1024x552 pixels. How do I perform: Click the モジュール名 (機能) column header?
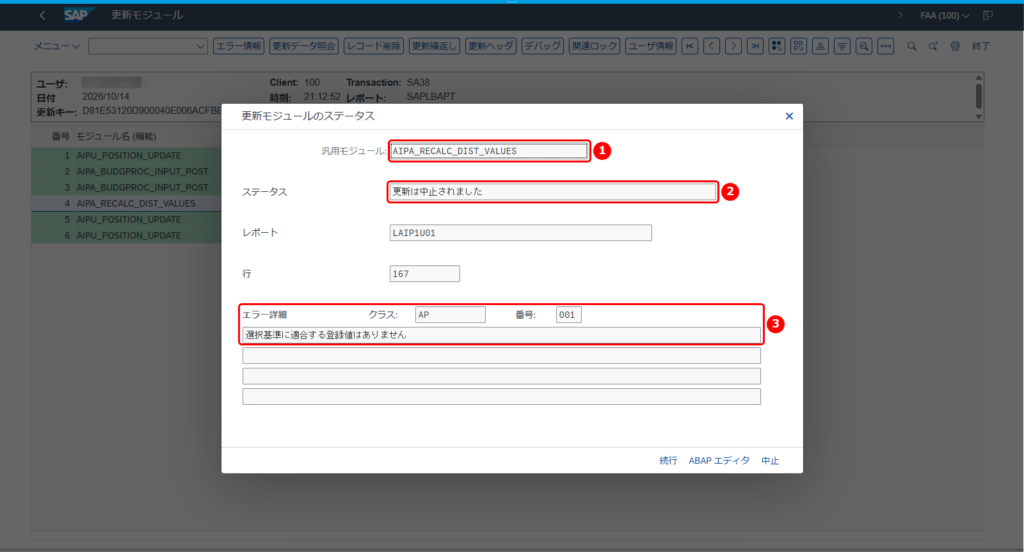(116, 137)
